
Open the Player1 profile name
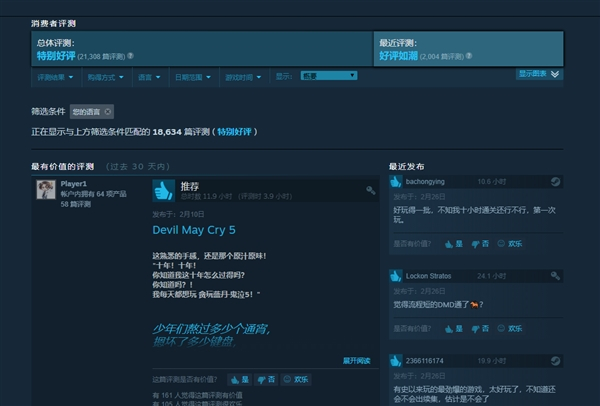click(x=73, y=184)
